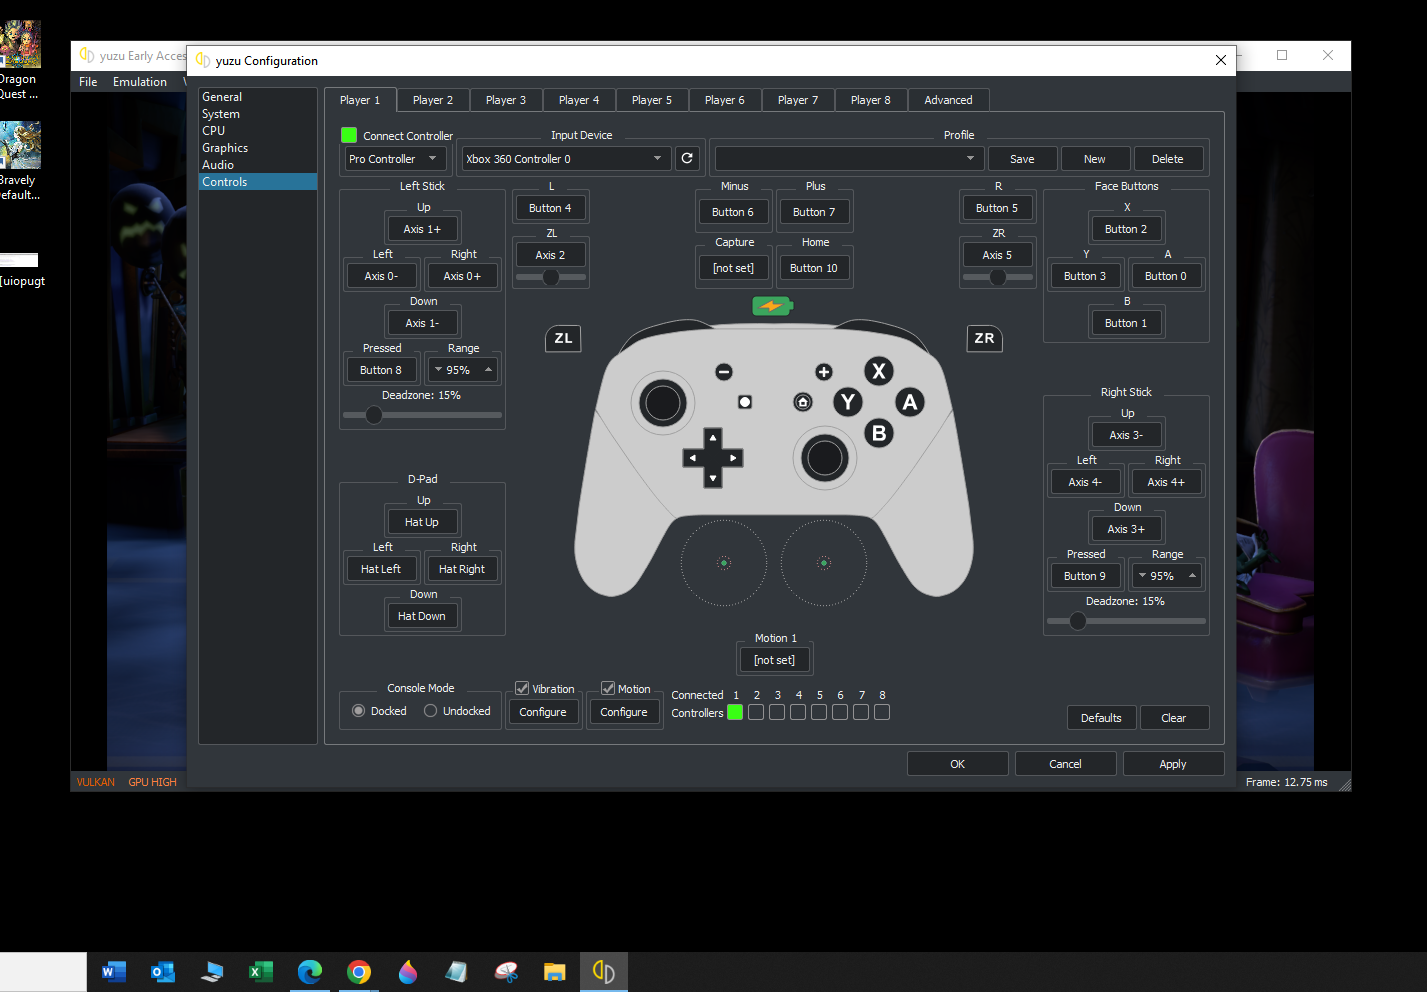Toggle connected controller 1 box
Screen dimensions: 1427x992
735,712
